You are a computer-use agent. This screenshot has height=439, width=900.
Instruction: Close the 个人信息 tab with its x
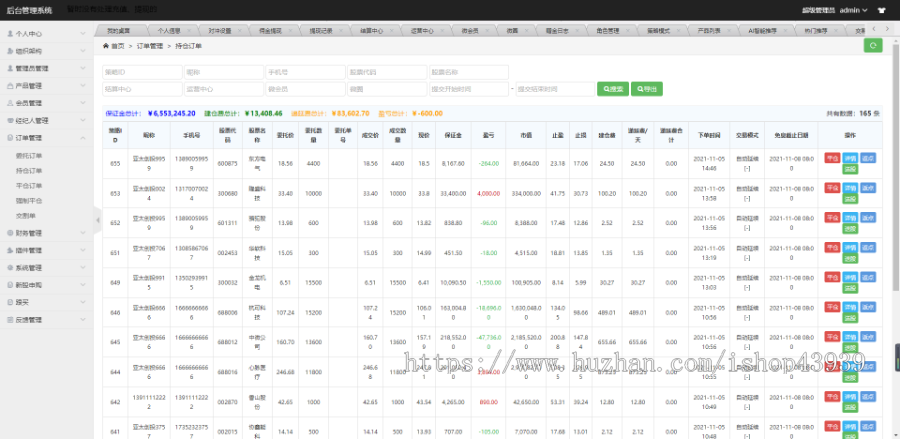[190, 31]
